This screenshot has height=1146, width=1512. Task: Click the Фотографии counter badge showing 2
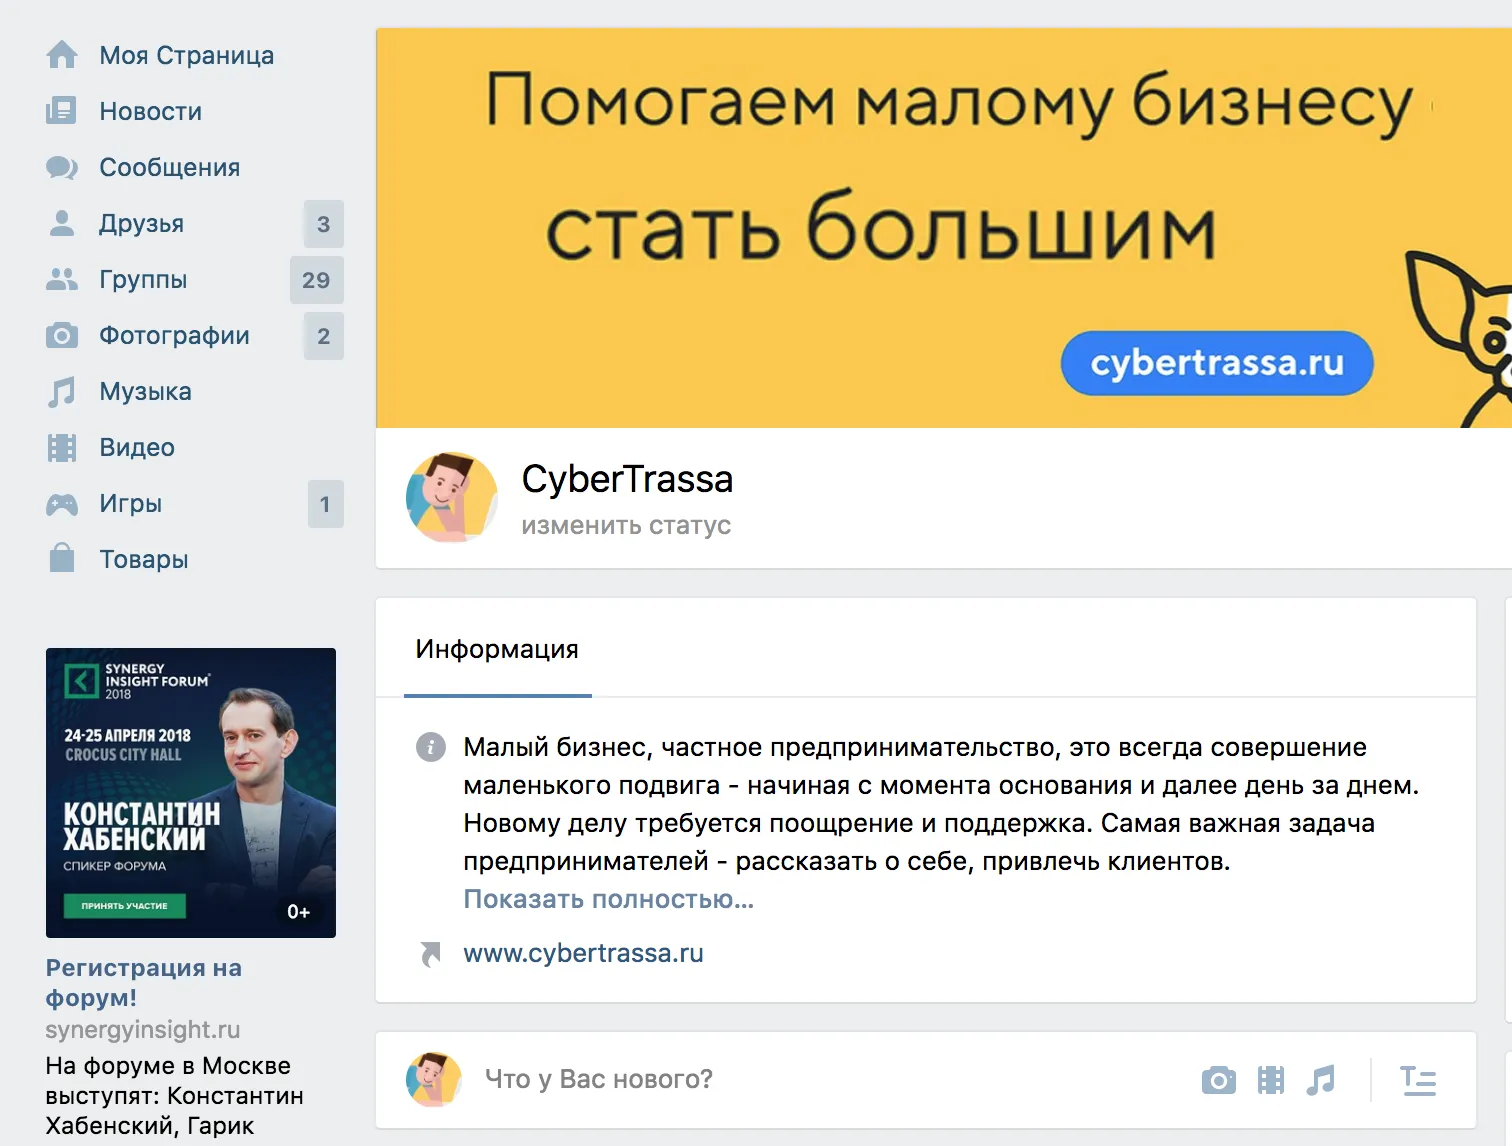324,336
